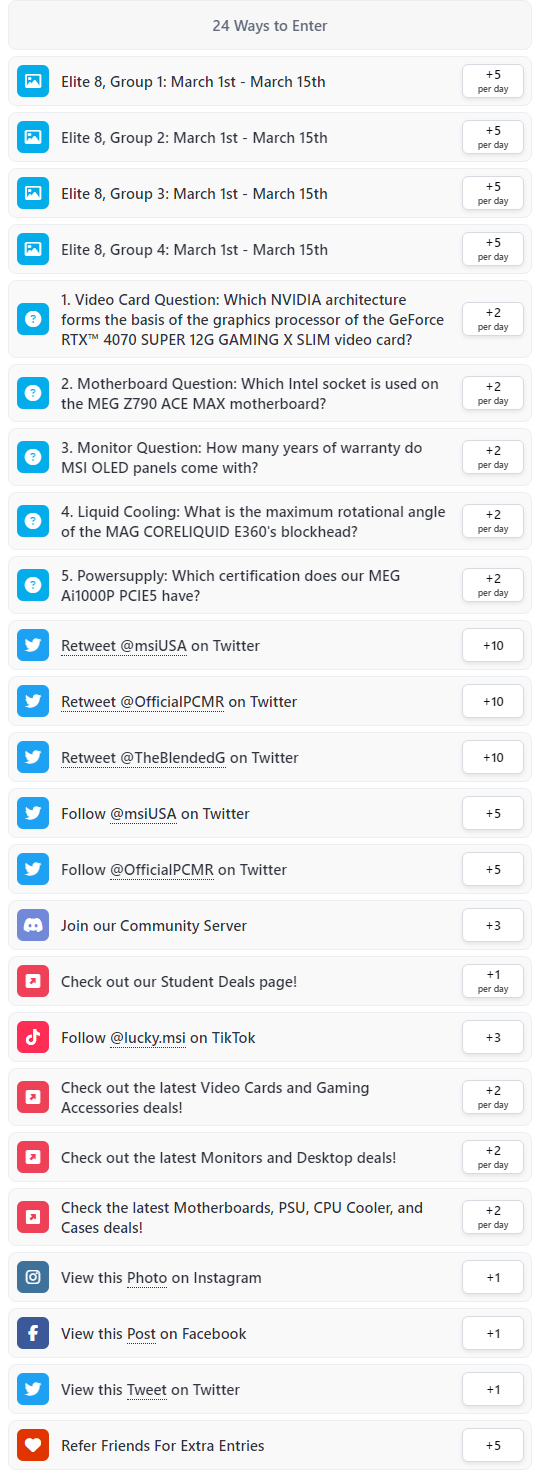Open the Monitors and Desktop deals entry
Viewport: 540px width, 1476px height.
coord(270,1158)
